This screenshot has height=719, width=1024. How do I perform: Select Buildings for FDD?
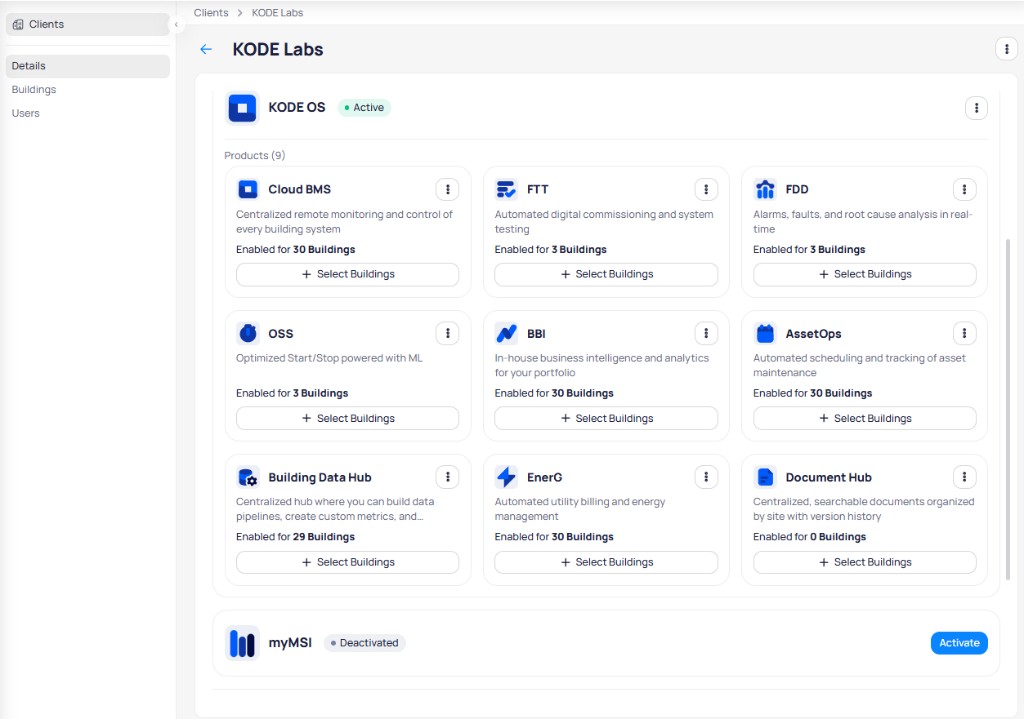pos(865,274)
